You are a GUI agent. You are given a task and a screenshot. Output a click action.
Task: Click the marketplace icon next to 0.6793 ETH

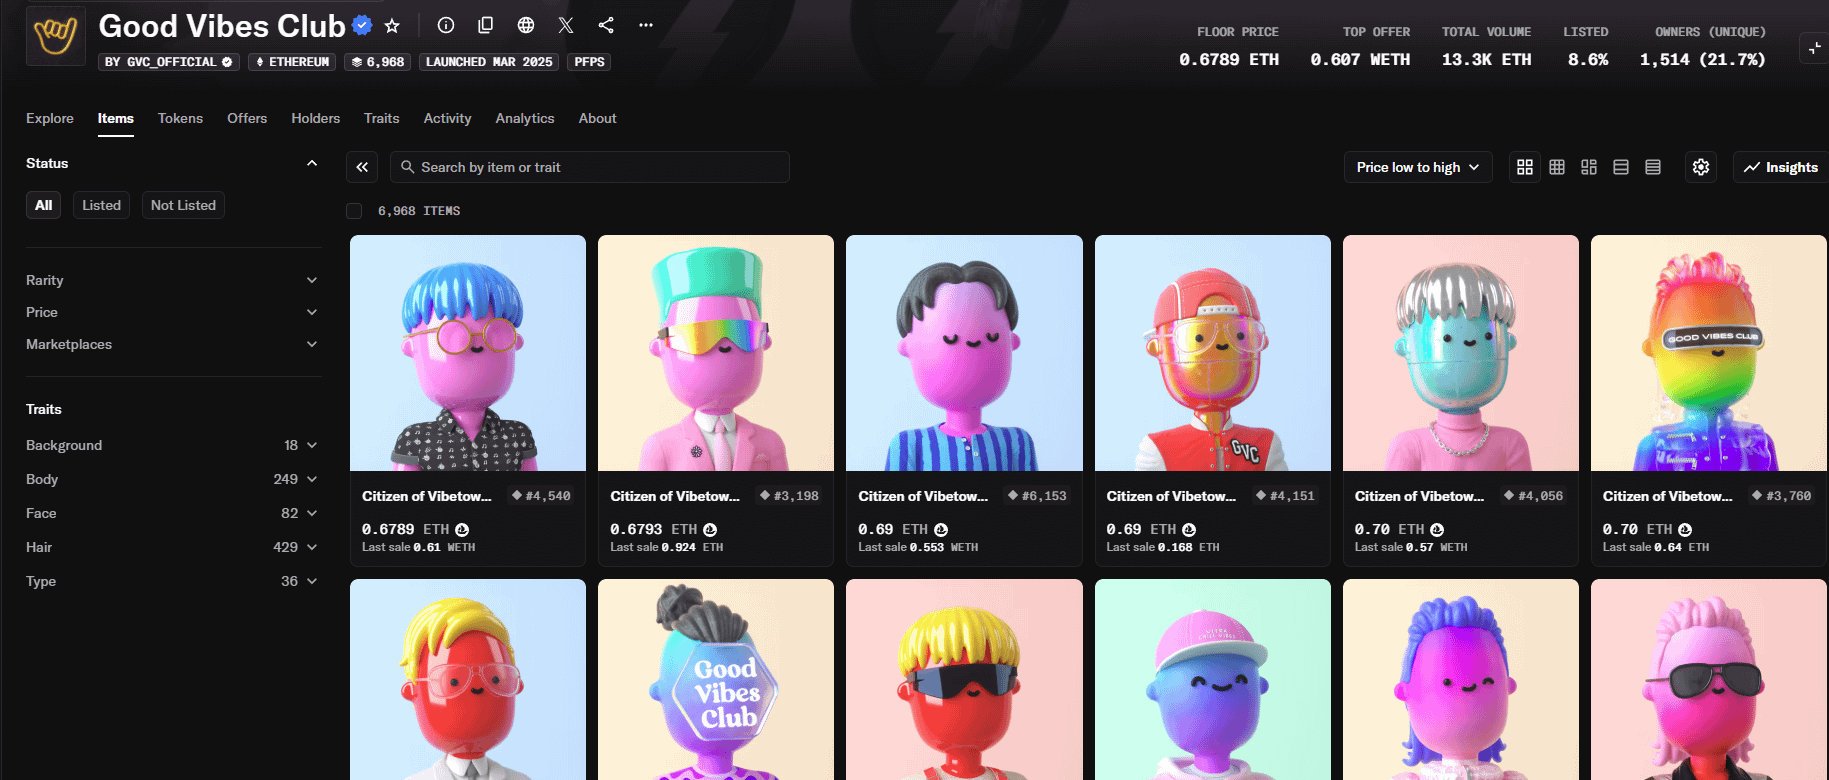[x=710, y=529]
